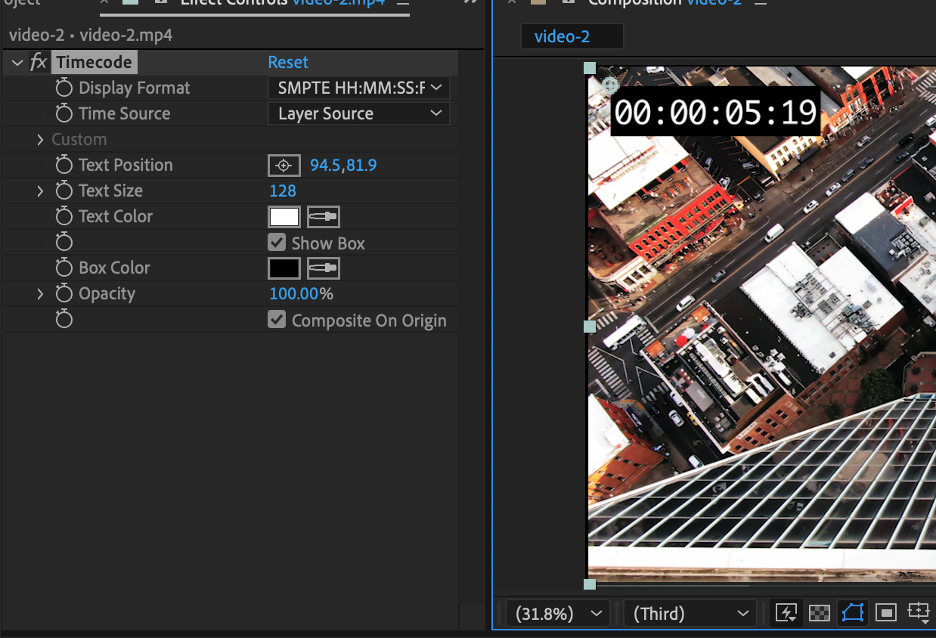Toggle Fast Previews button
The height and width of the screenshot is (638, 936).
[x=786, y=613]
